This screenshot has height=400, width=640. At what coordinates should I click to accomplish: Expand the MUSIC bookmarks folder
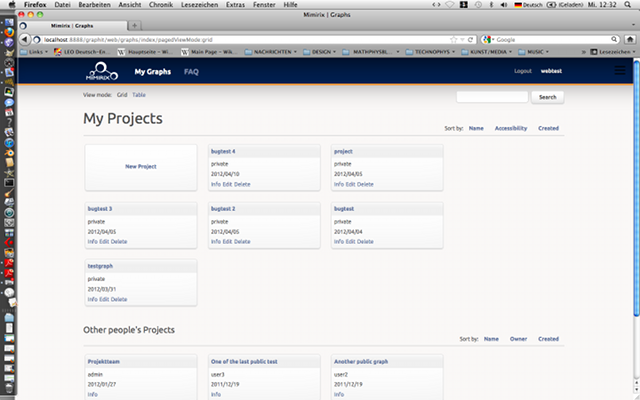(533, 52)
